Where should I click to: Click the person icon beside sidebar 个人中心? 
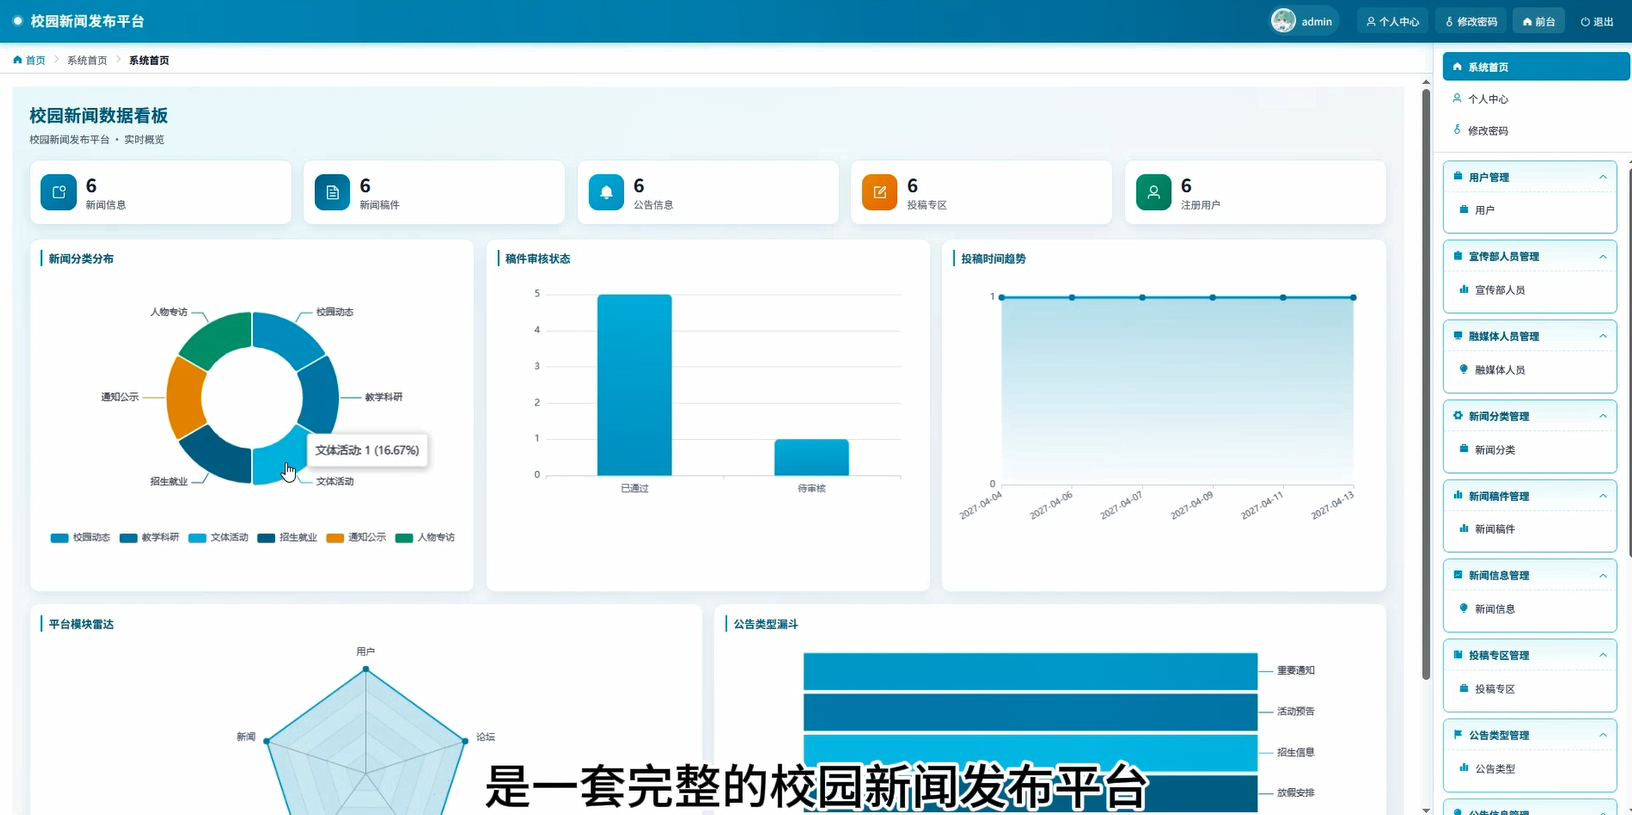[1457, 98]
